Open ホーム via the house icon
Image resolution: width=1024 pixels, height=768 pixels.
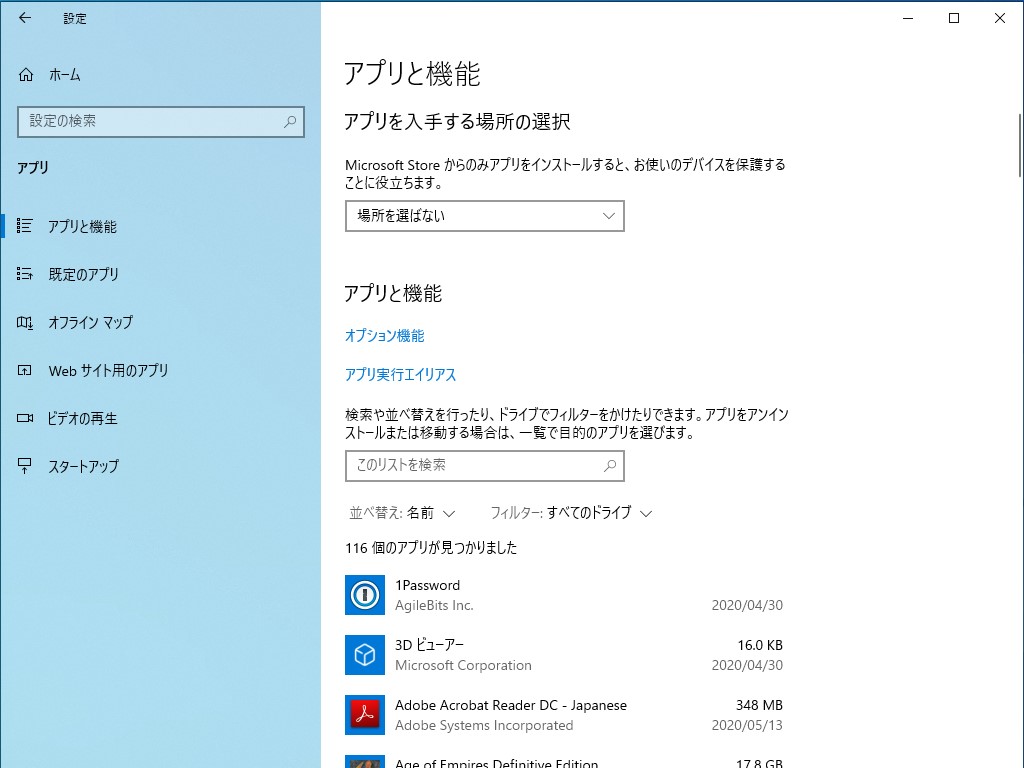coord(25,74)
